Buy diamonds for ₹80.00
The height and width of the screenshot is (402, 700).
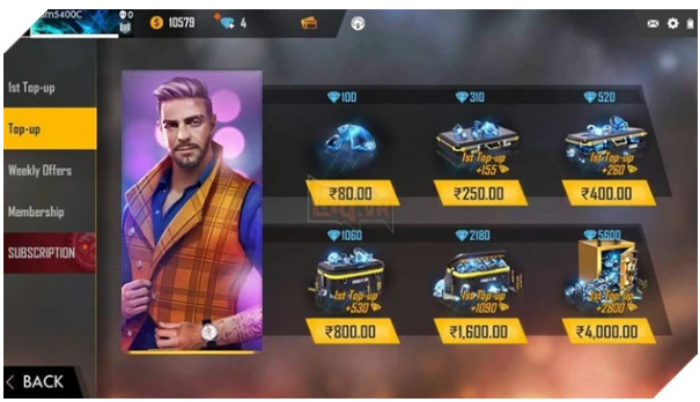(352, 193)
